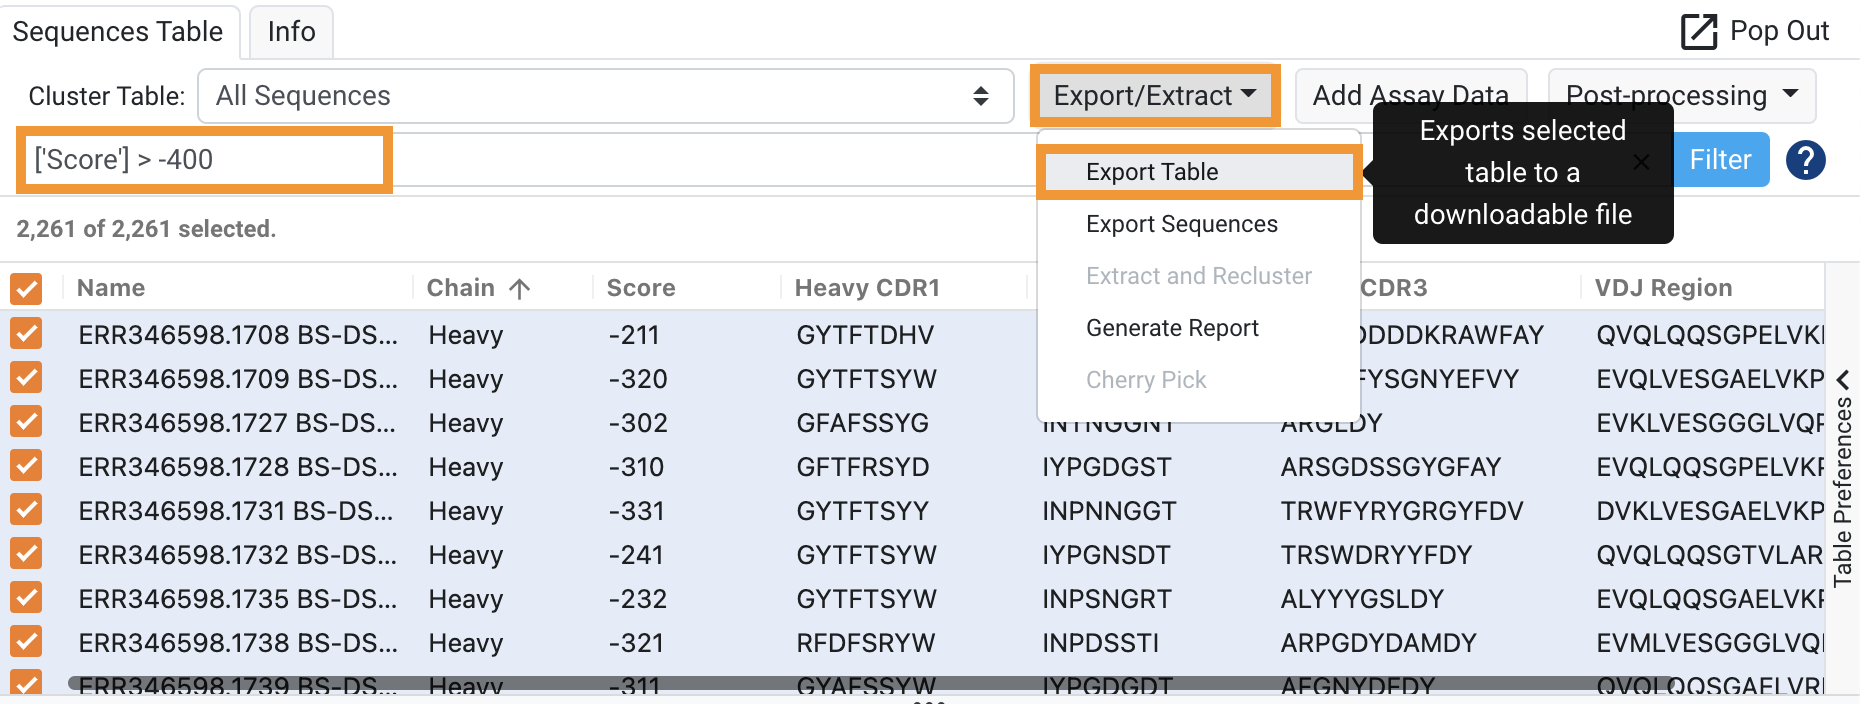Toggle the select-all header checkbox
The width and height of the screenshot is (1860, 704).
tap(26, 289)
